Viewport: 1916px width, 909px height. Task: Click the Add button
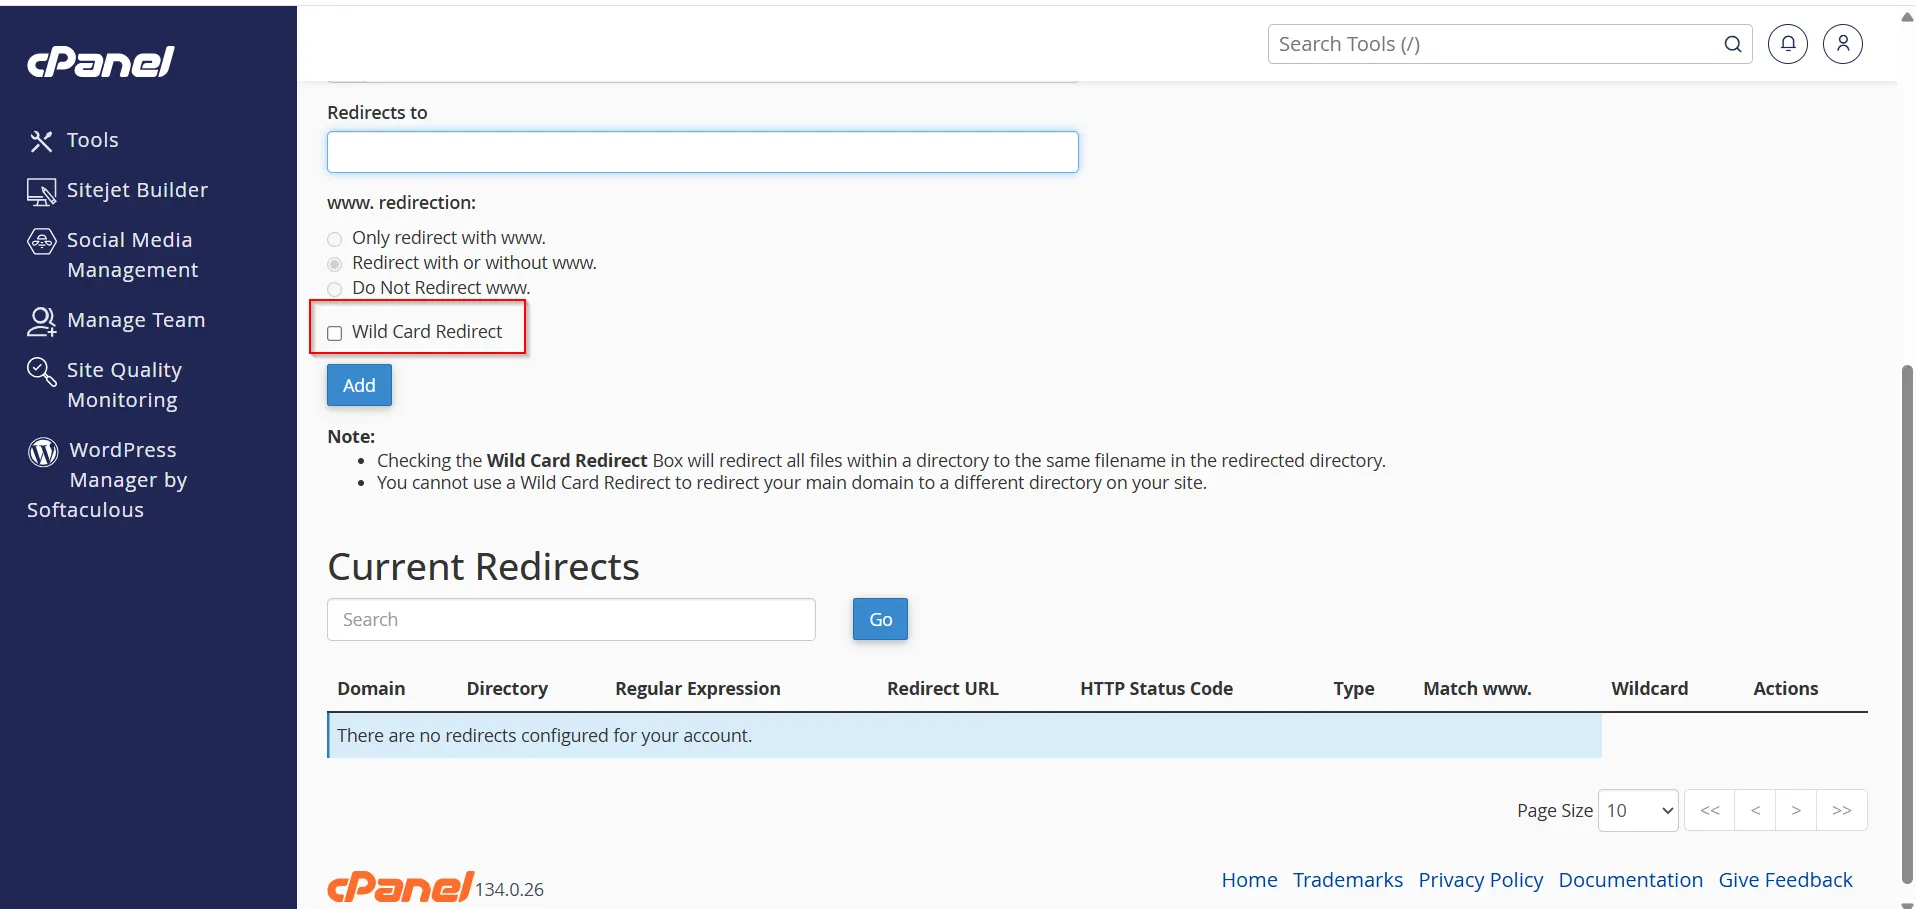359,385
